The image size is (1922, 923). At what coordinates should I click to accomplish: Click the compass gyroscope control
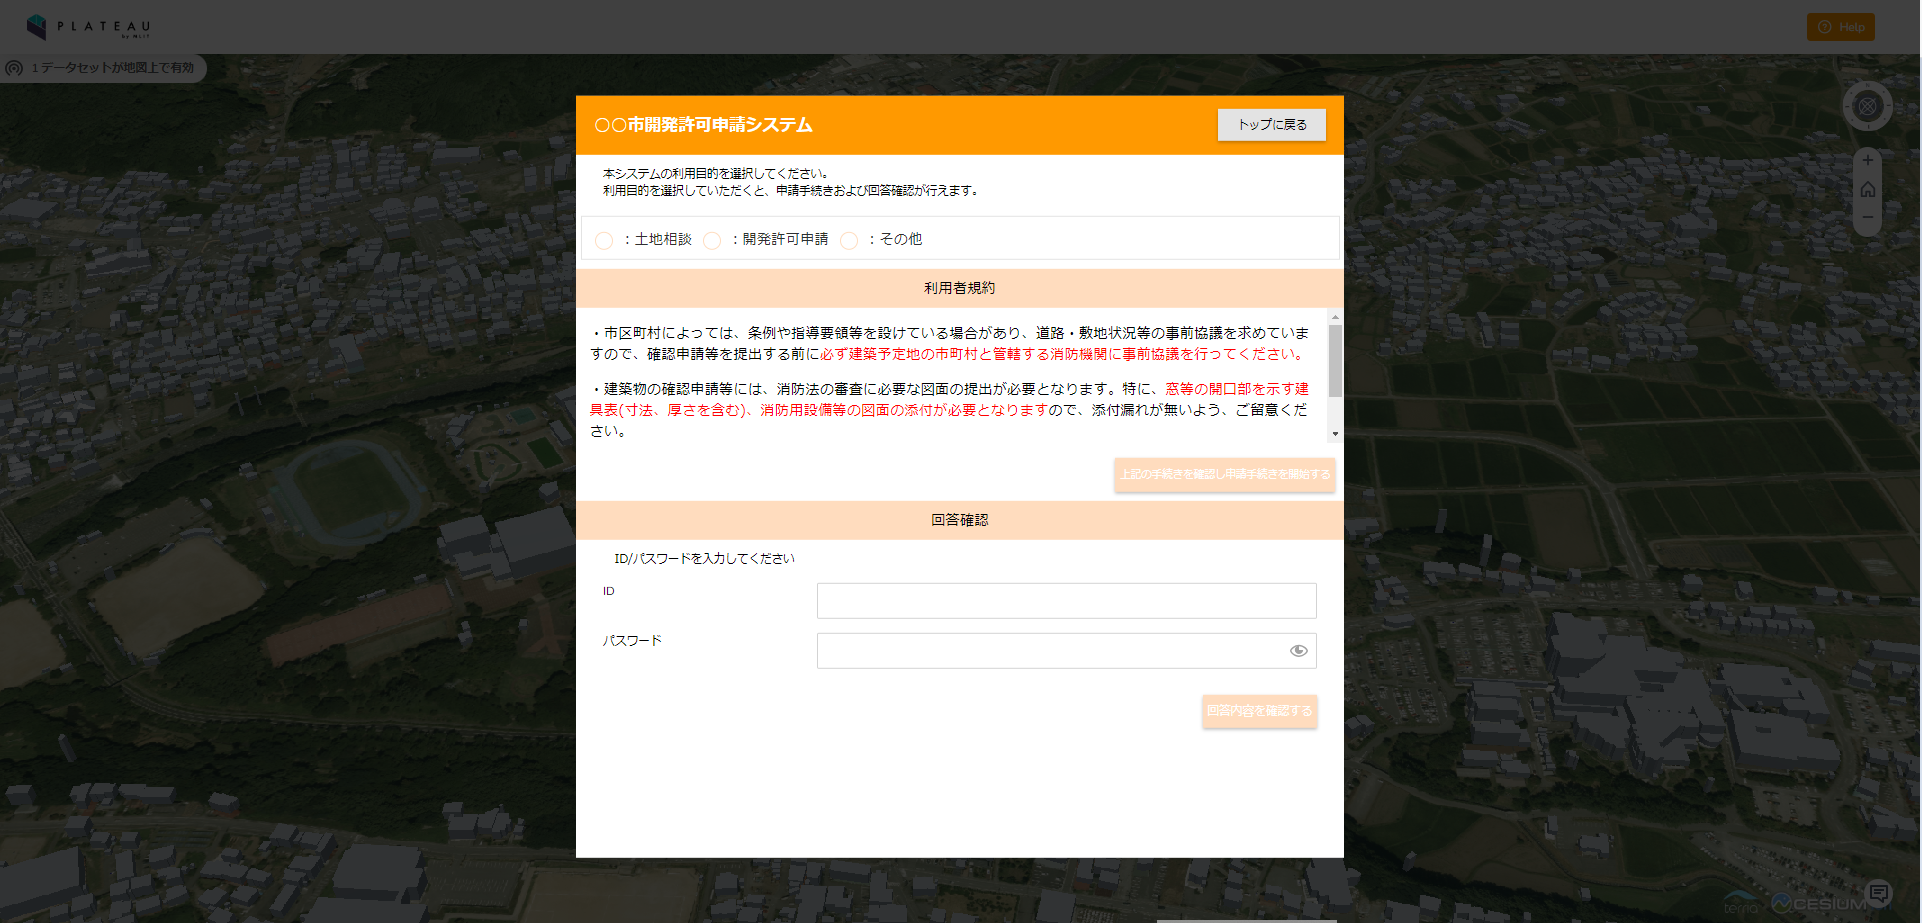pos(1867,106)
